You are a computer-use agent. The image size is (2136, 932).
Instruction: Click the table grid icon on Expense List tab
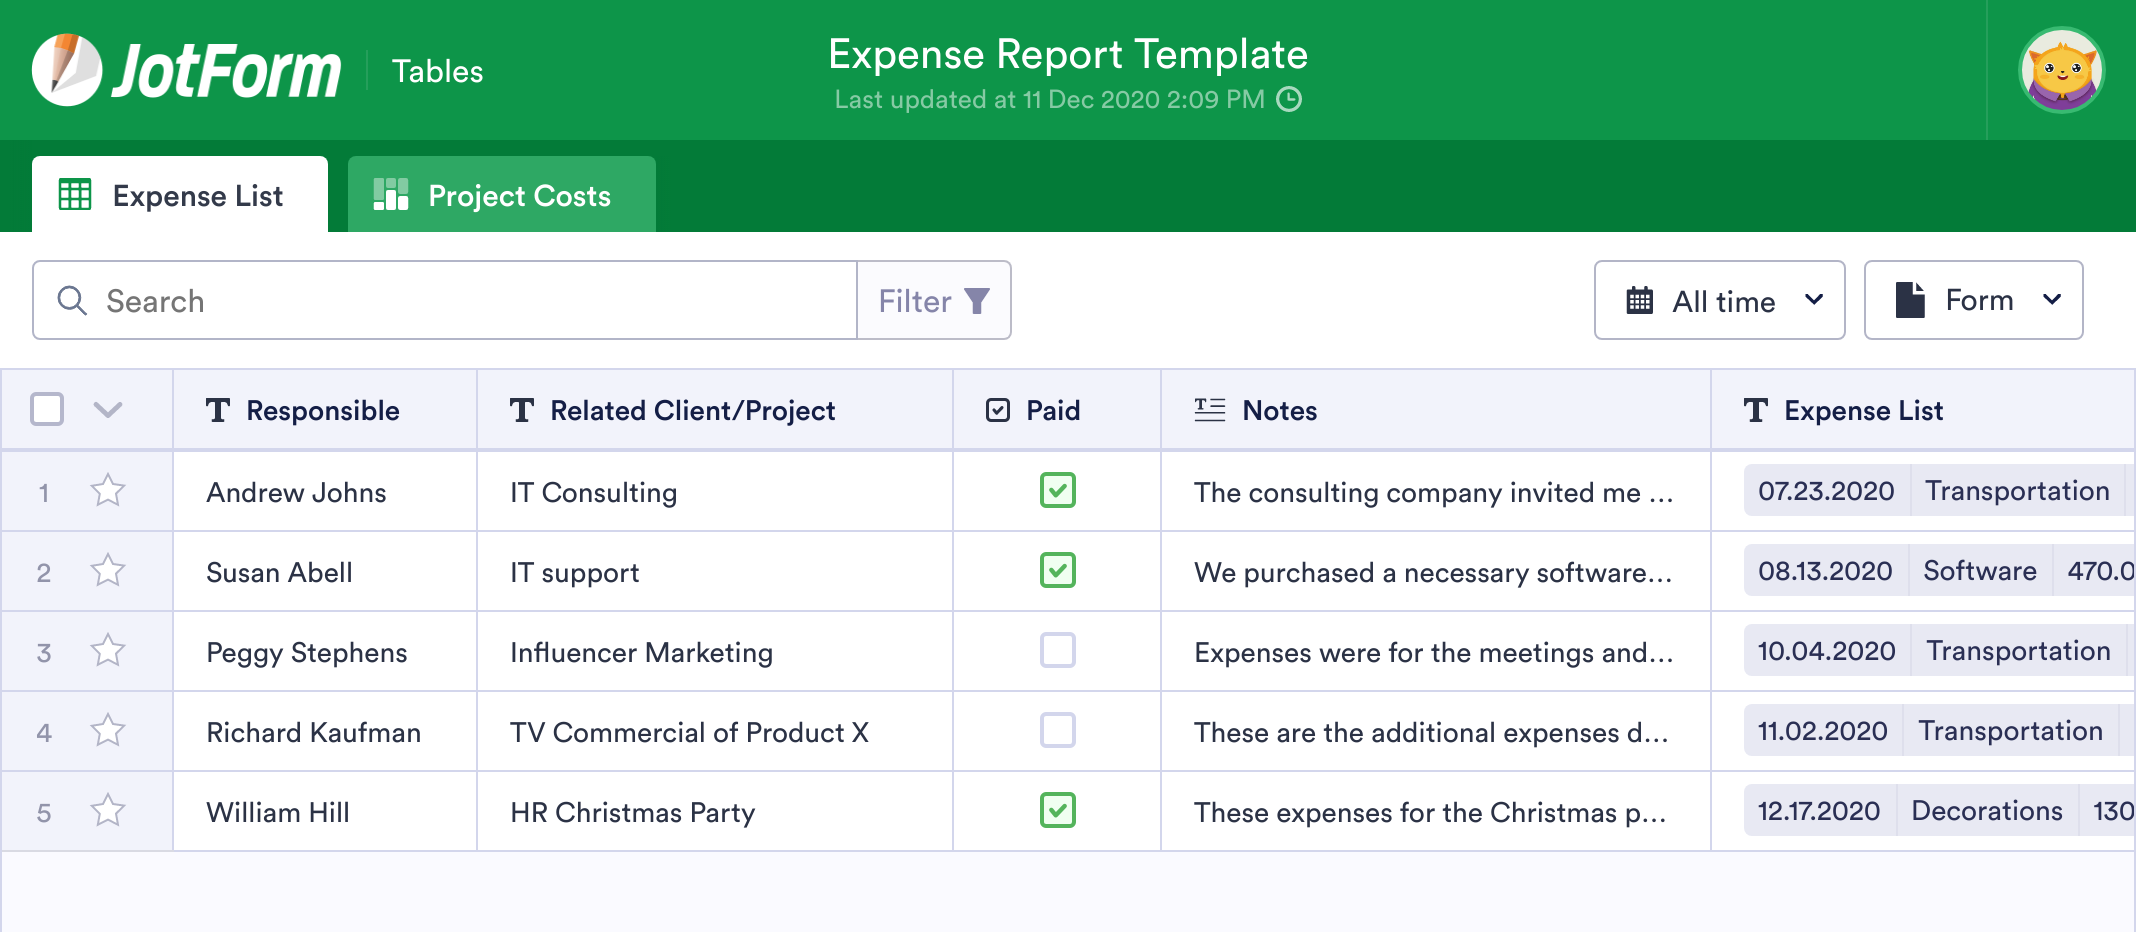(76, 194)
